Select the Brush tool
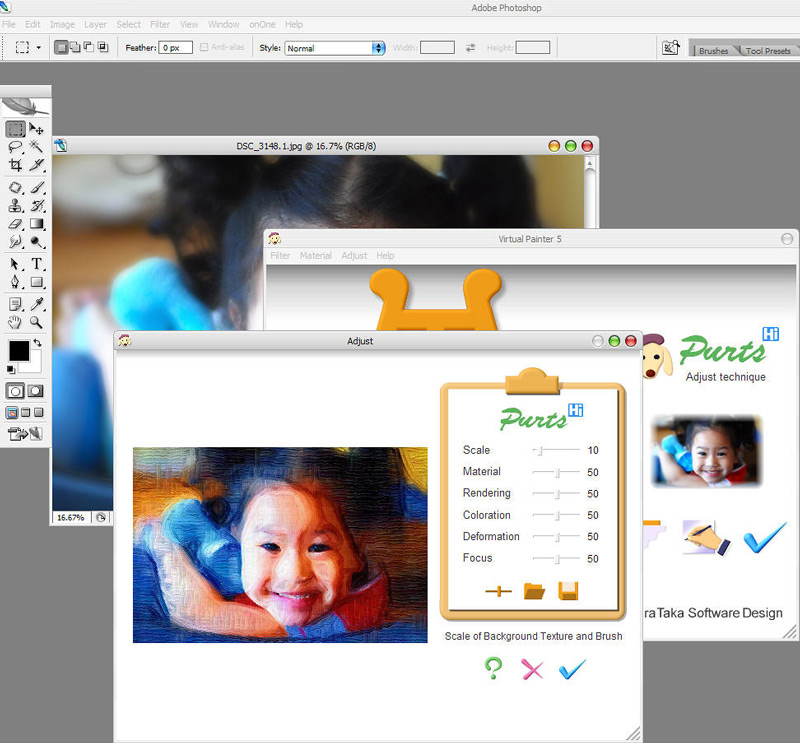This screenshot has height=743, width=800. 36,188
